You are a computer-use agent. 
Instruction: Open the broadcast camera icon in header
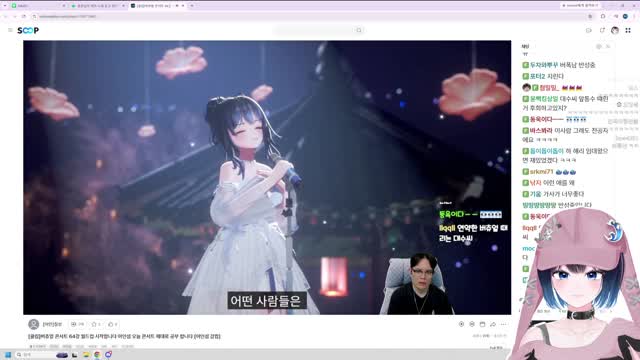[x=589, y=30]
